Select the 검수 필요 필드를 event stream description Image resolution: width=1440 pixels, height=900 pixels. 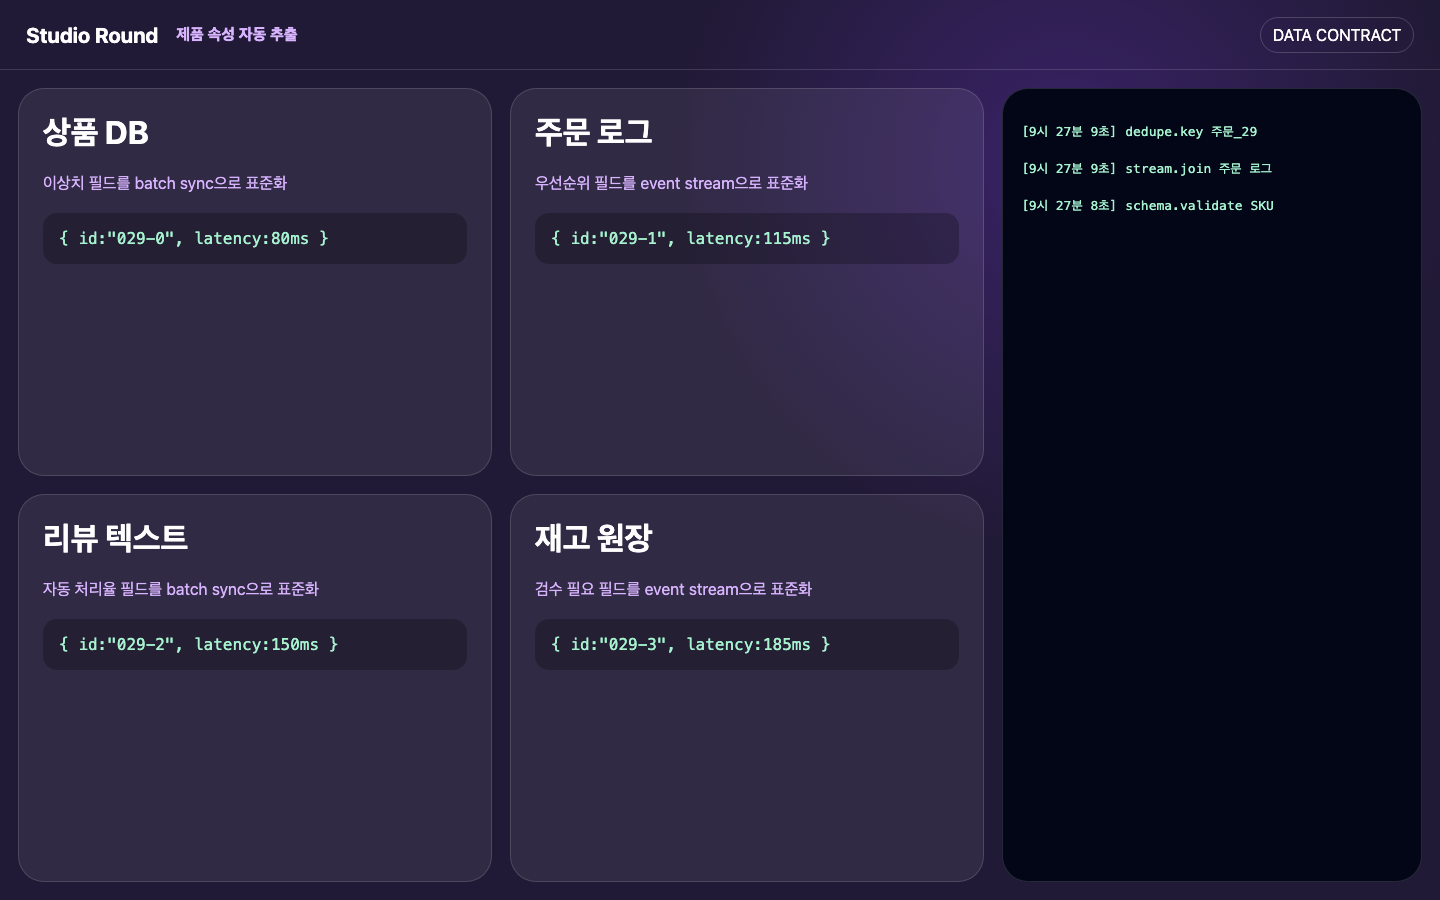(x=673, y=589)
